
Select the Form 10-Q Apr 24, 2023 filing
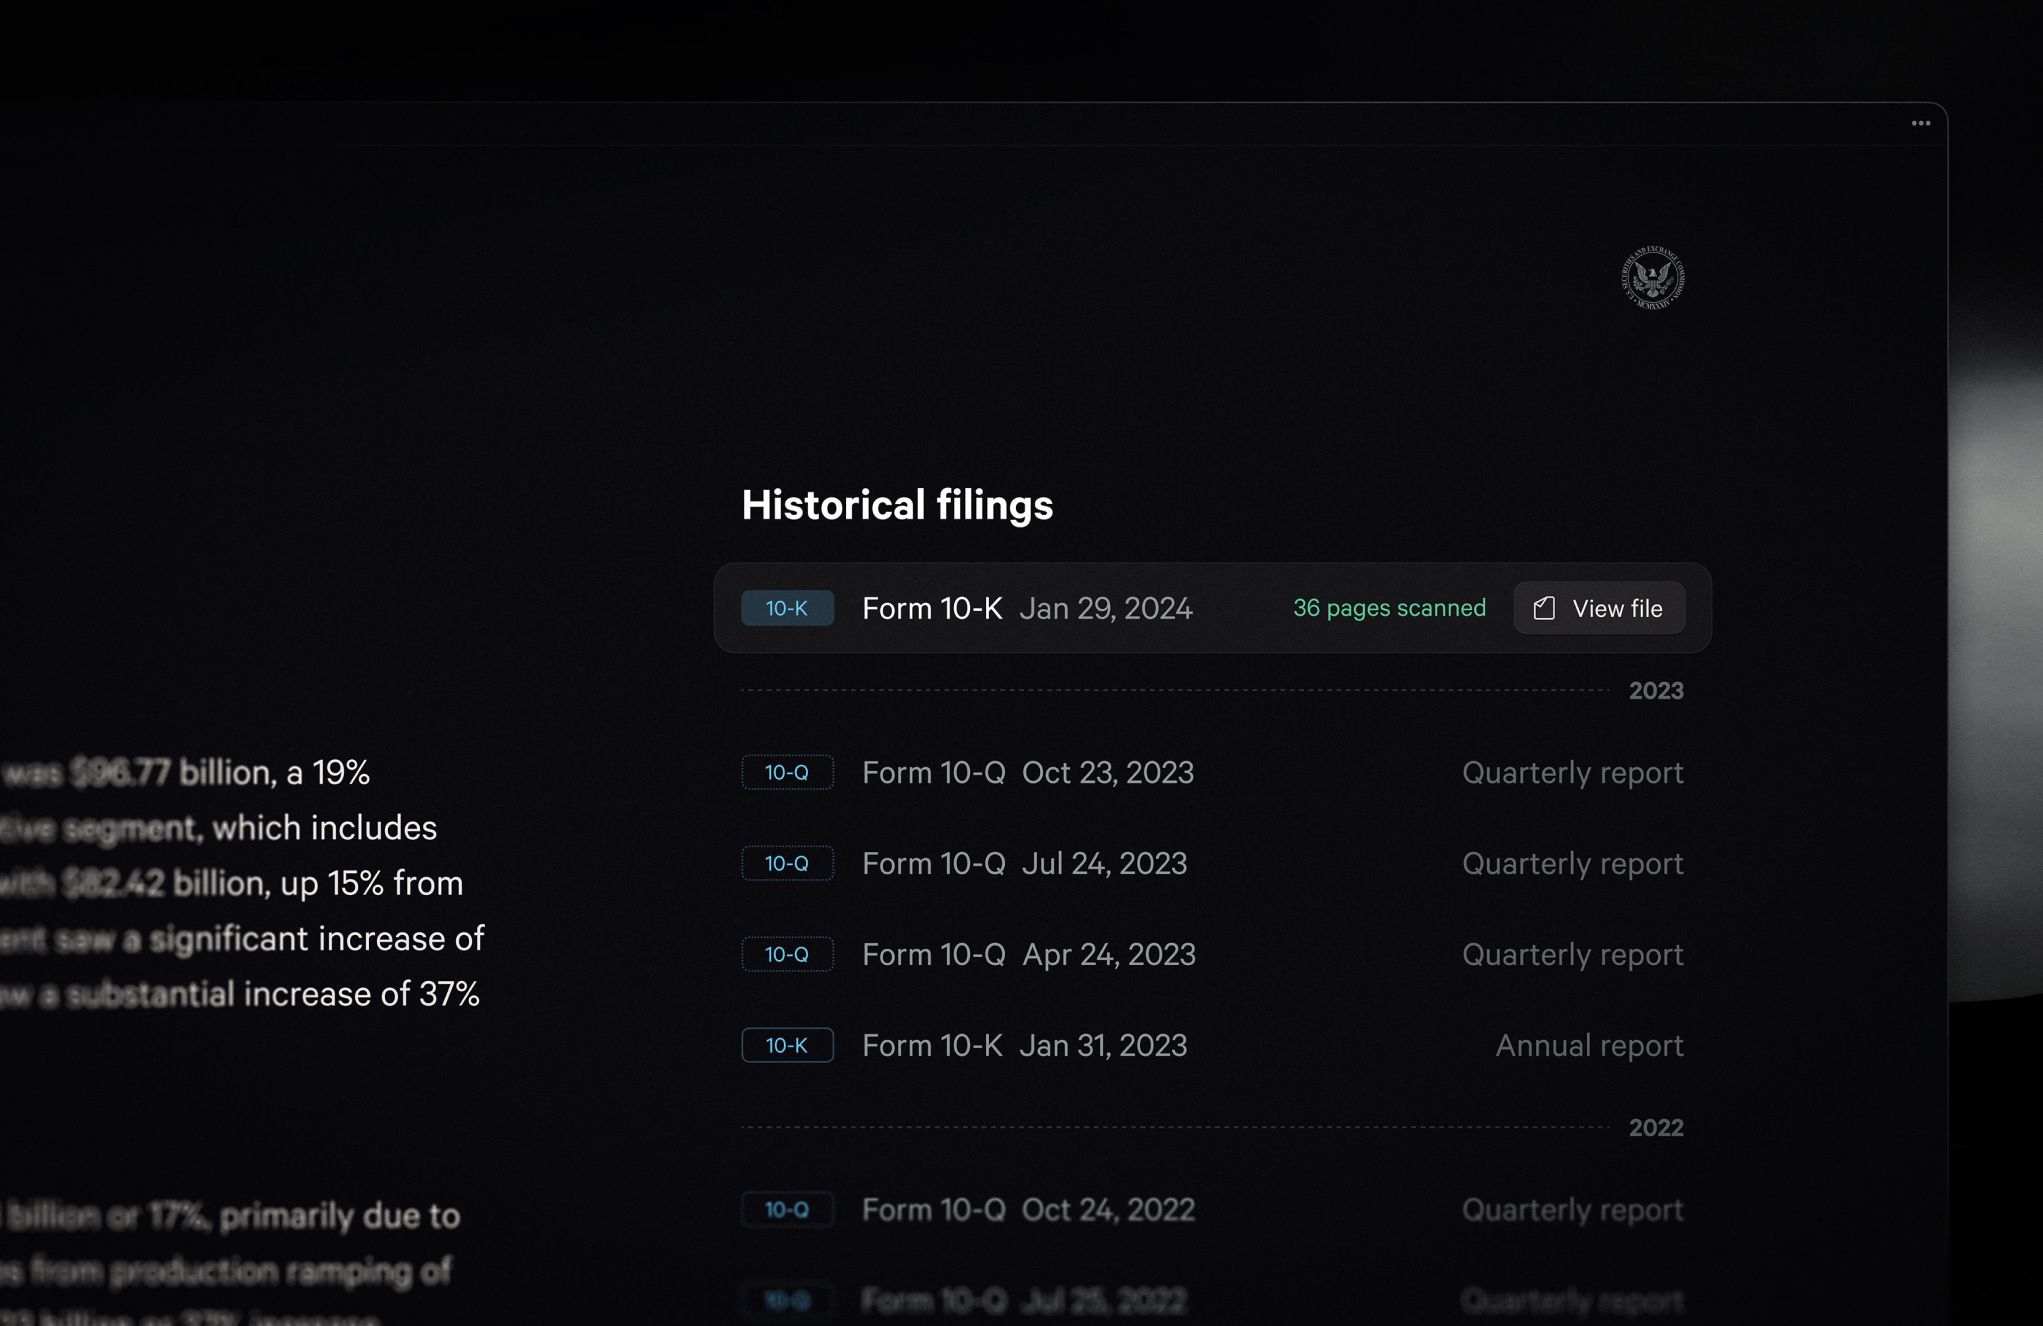pyautogui.click(x=1028, y=954)
